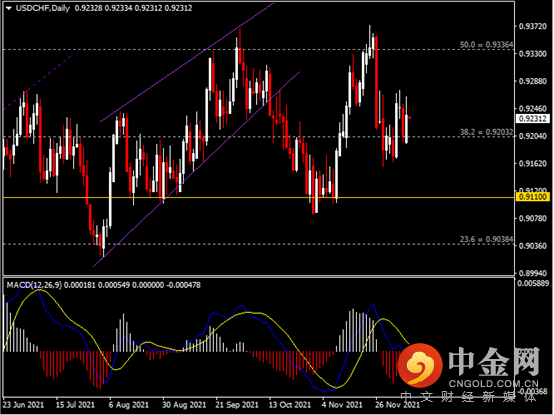This screenshot has width=554, height=415.
Task: Select the 30 Aug 2021 date label
Action: (x=184, y=405)
